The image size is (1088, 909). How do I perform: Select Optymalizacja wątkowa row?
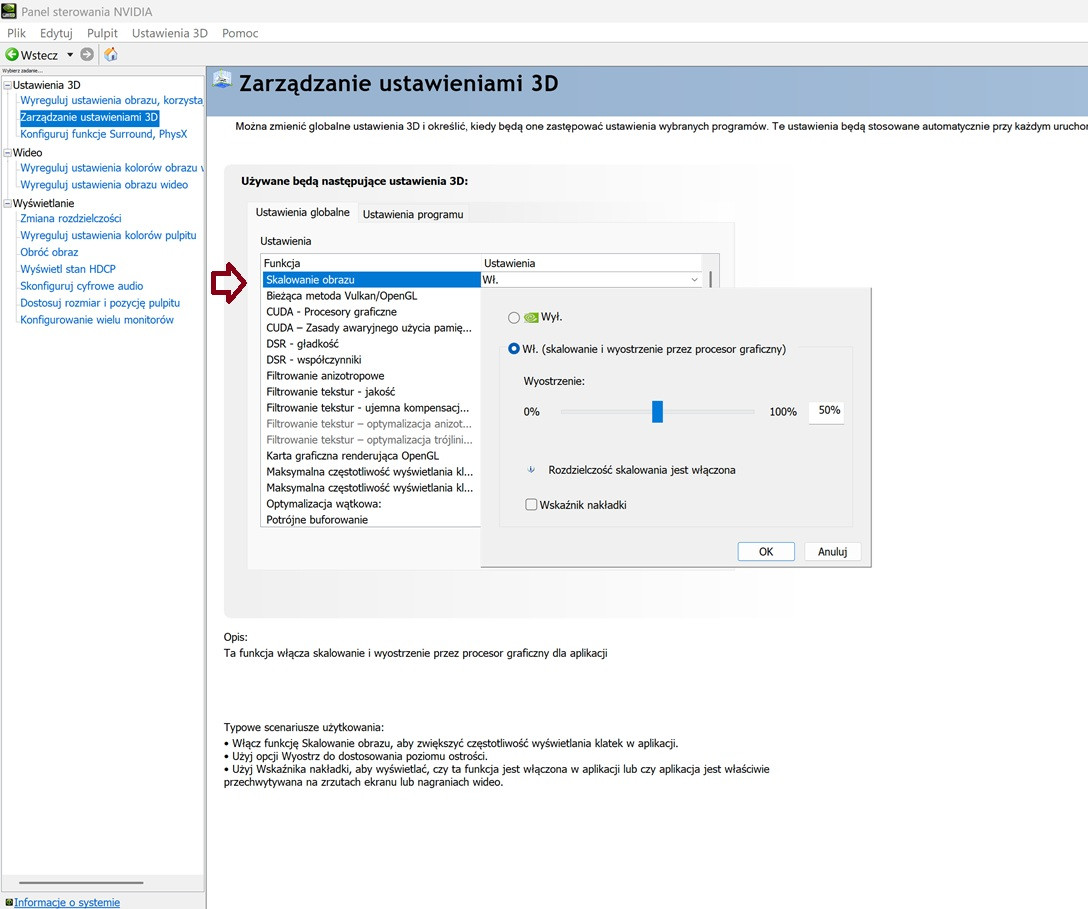(371, 504)
